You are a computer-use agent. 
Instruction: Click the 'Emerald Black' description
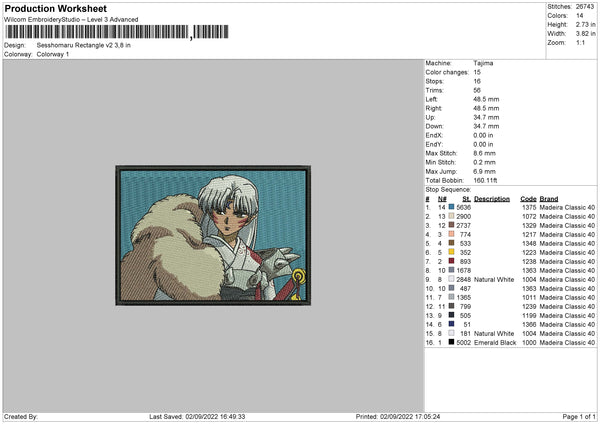pos(495,342)
